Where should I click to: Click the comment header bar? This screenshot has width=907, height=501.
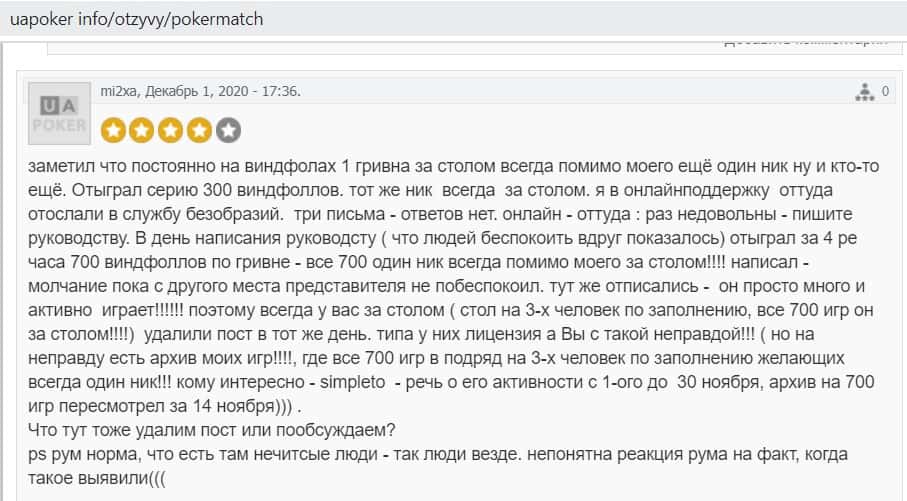[x=500, y=91]
